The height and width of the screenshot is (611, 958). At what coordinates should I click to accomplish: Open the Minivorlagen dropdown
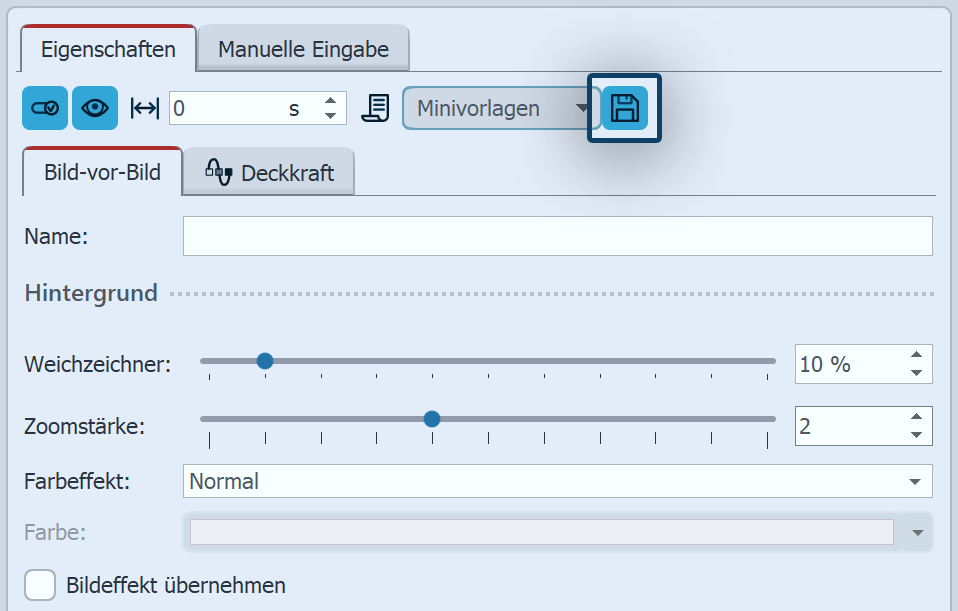point(500,108)
